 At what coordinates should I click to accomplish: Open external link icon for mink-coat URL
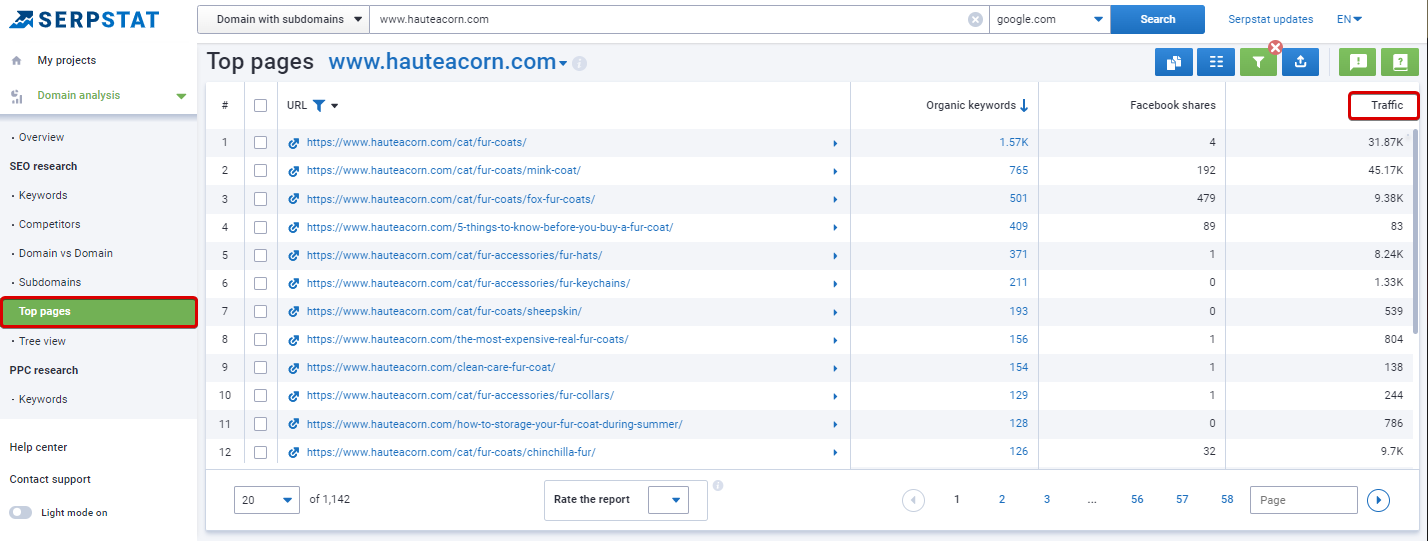click(294, 171)
